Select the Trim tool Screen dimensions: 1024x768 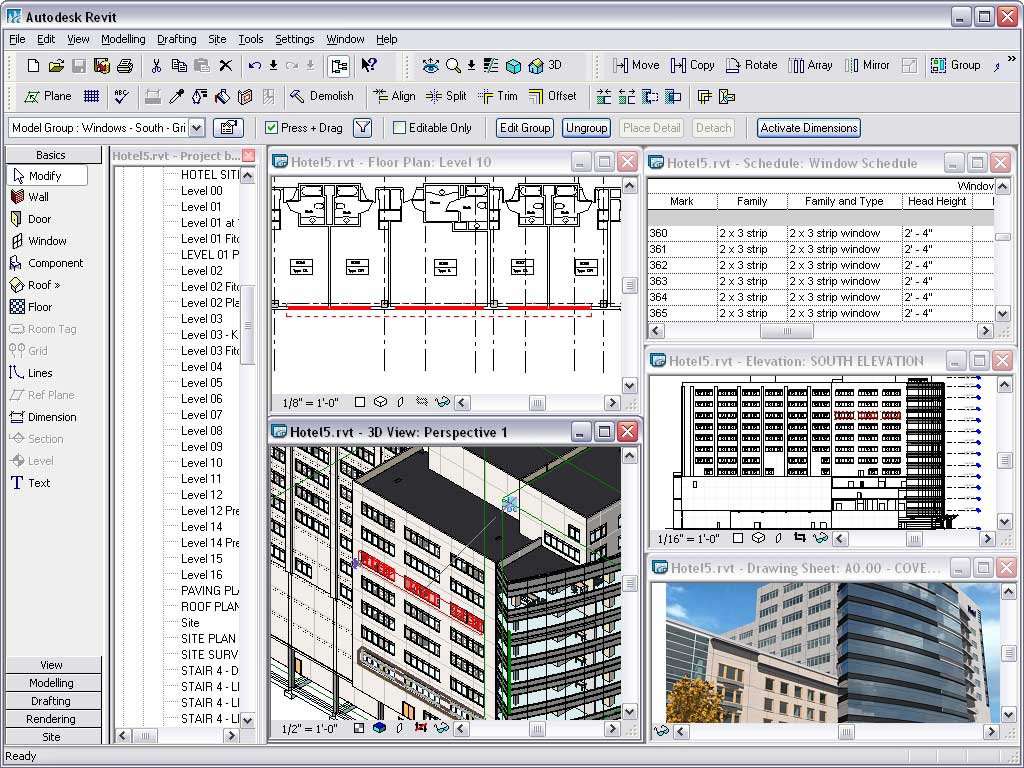498,97
